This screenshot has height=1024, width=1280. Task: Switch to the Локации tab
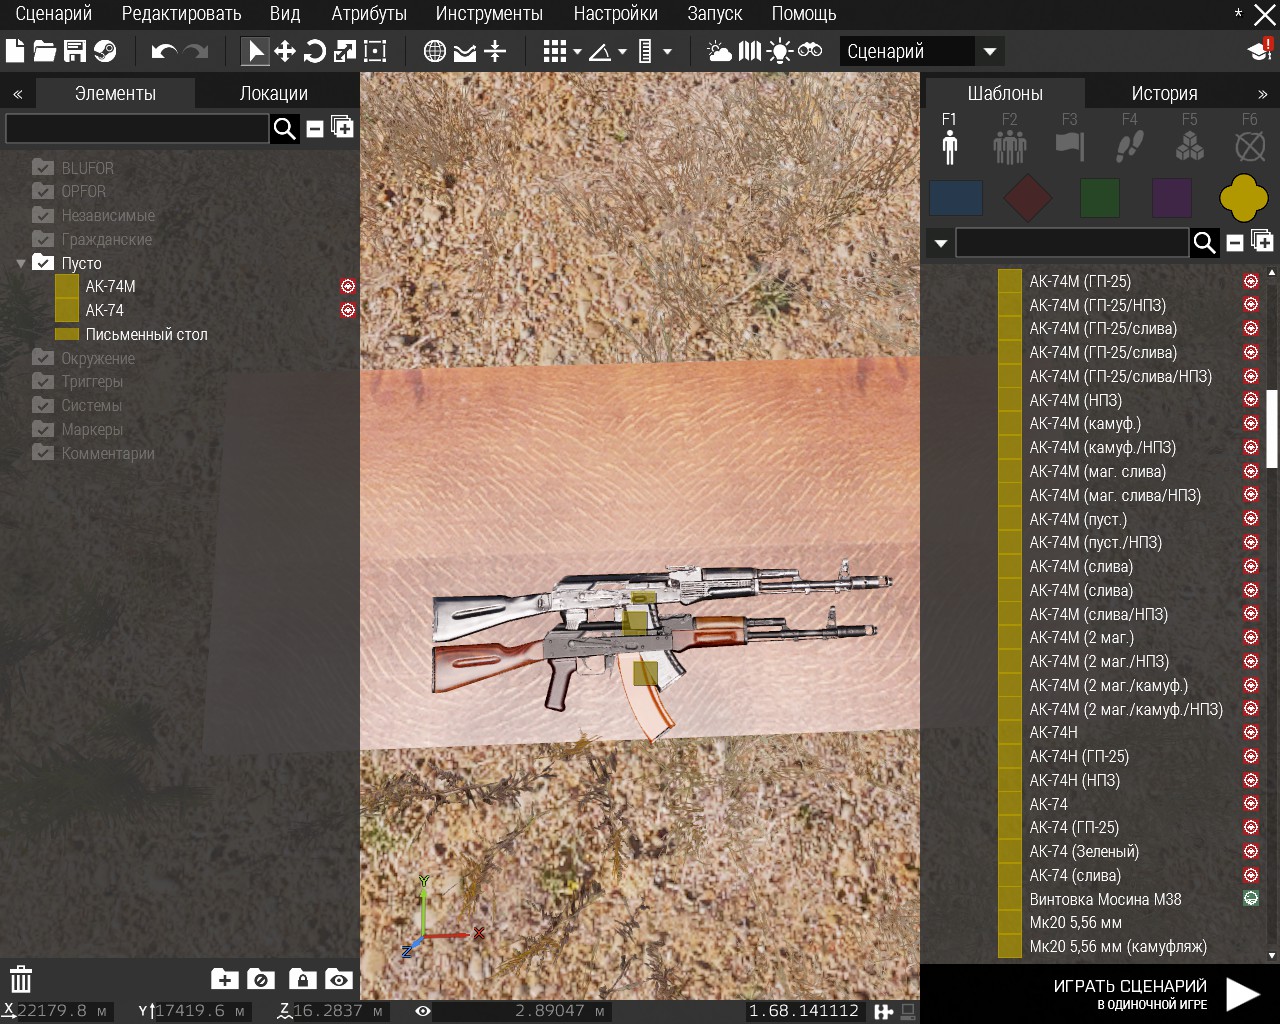tap(273, 93)
